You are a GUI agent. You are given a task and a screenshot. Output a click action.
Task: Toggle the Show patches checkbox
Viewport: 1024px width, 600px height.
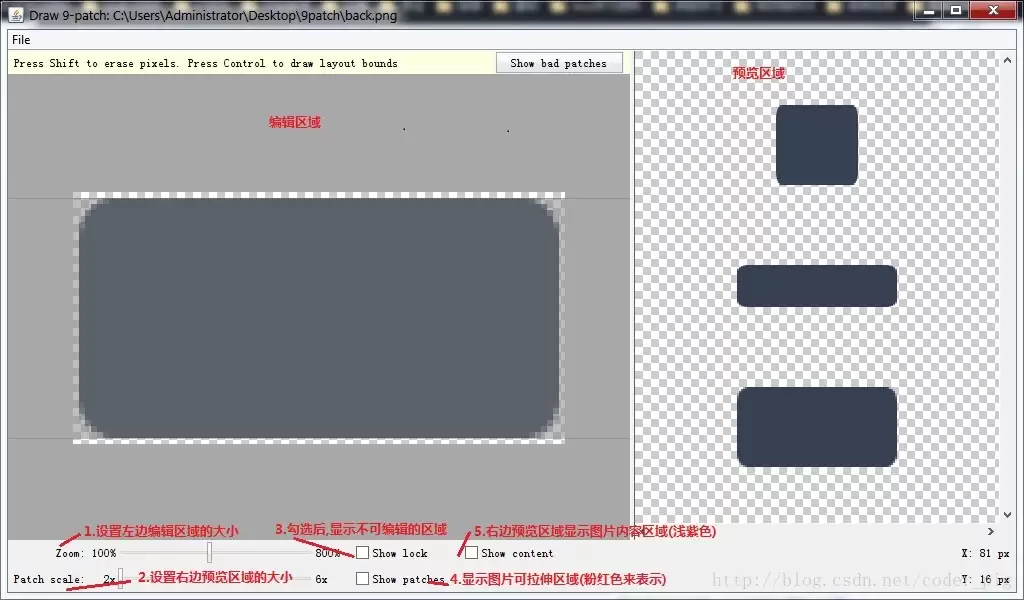tap(362, 579)
